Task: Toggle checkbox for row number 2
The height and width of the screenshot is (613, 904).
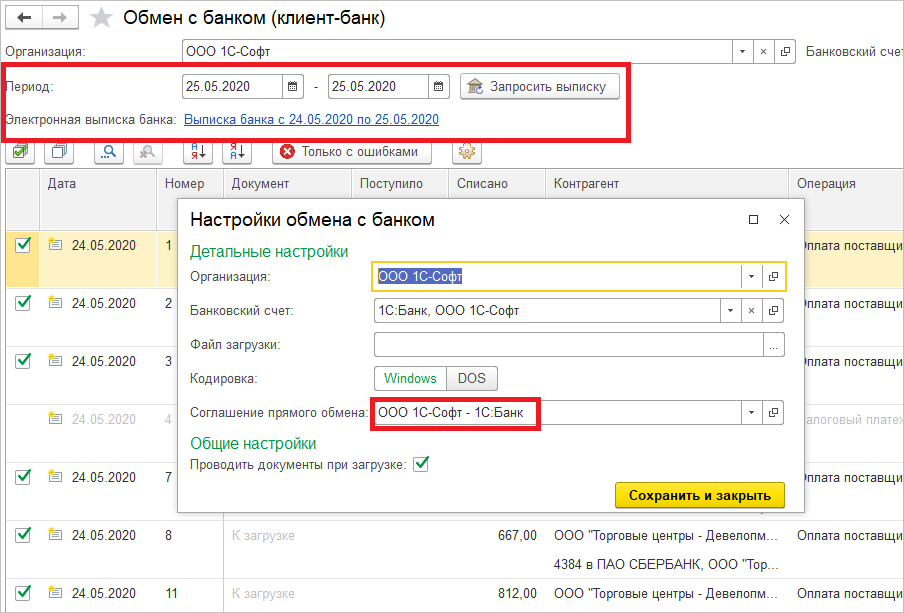Action: tap(22, 302)
